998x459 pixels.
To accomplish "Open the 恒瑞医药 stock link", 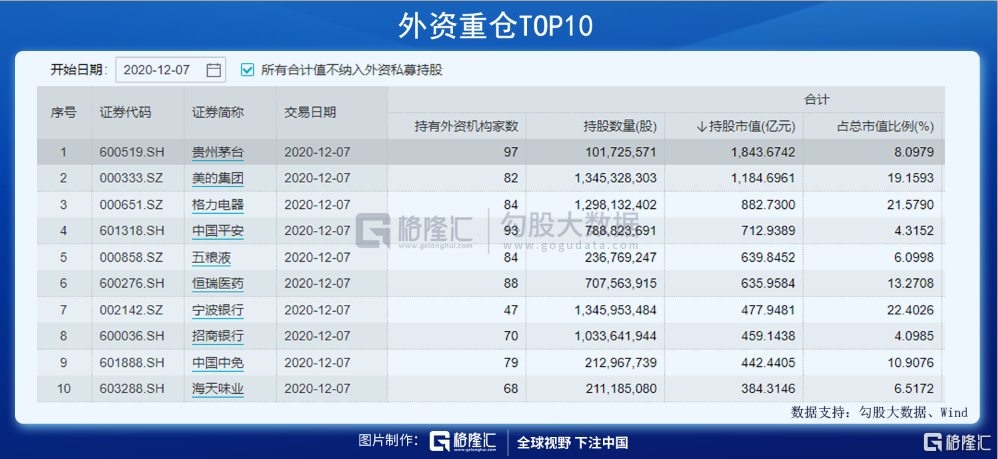I will point(218,283).
